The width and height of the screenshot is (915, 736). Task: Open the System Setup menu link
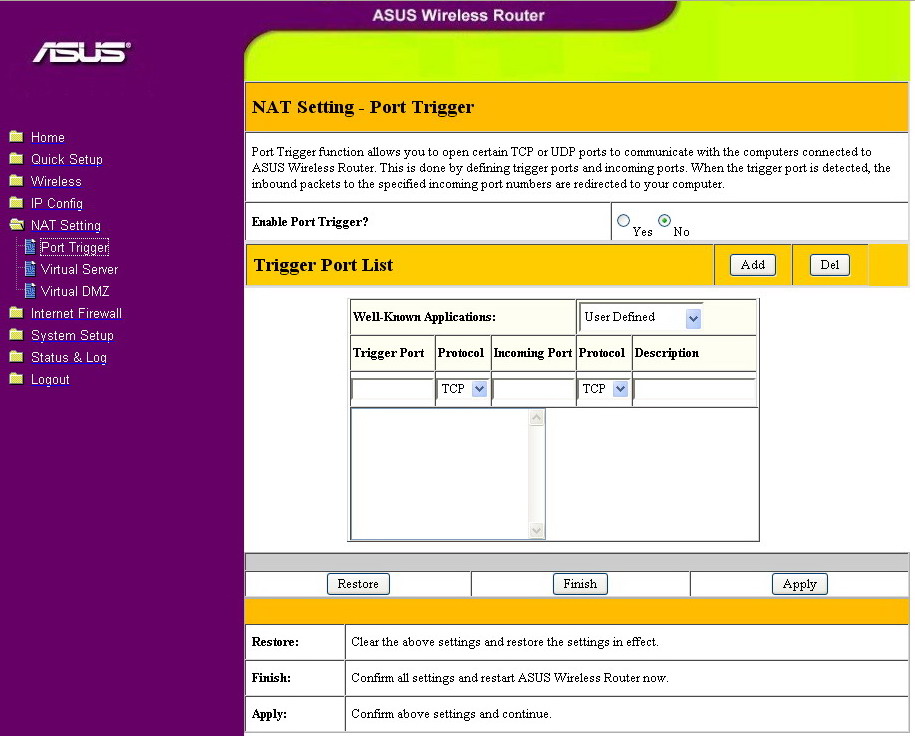pyautogui.click(x=72, y=336)
